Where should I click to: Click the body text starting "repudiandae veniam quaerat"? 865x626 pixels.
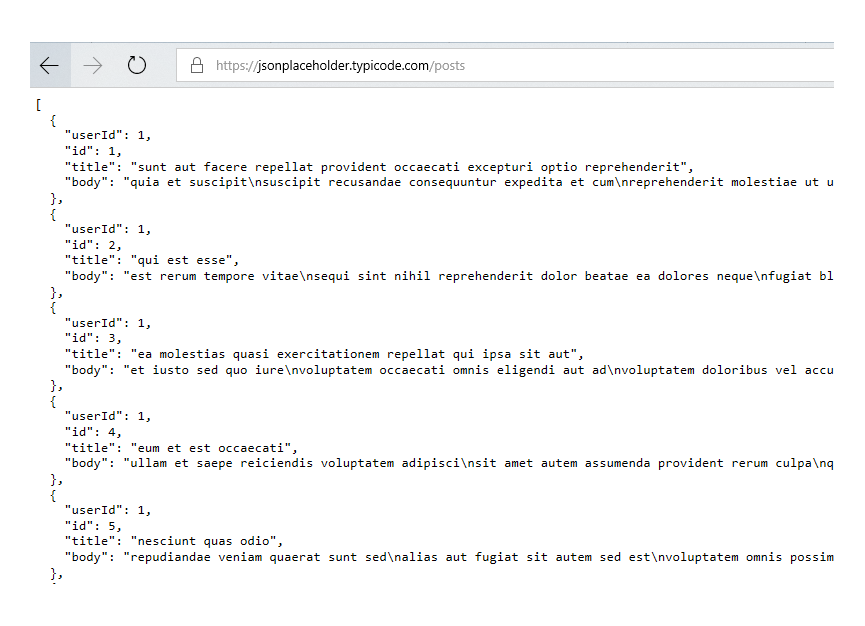click(x=470, y=557)
